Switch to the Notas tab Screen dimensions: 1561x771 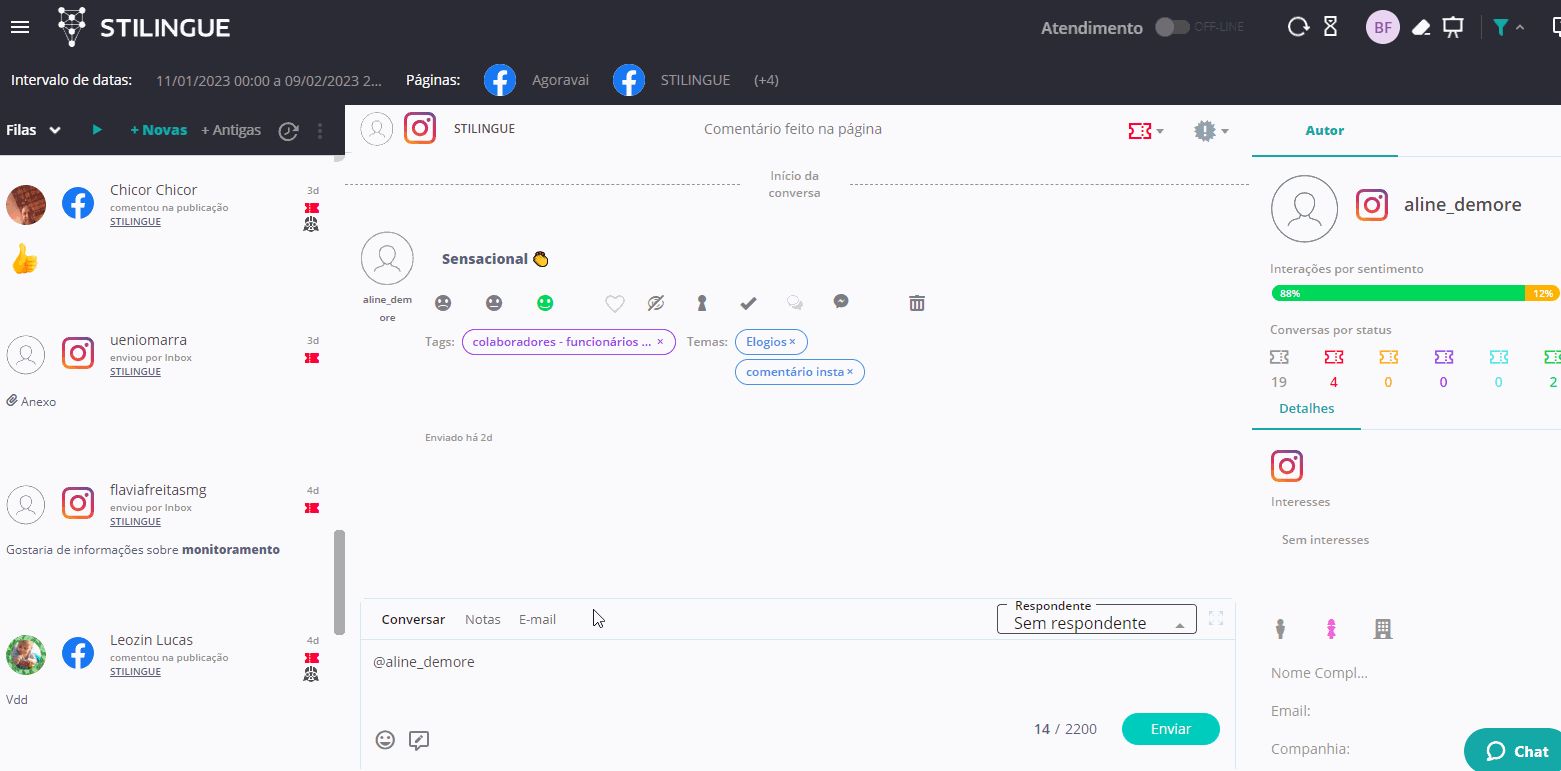(483, 620)
